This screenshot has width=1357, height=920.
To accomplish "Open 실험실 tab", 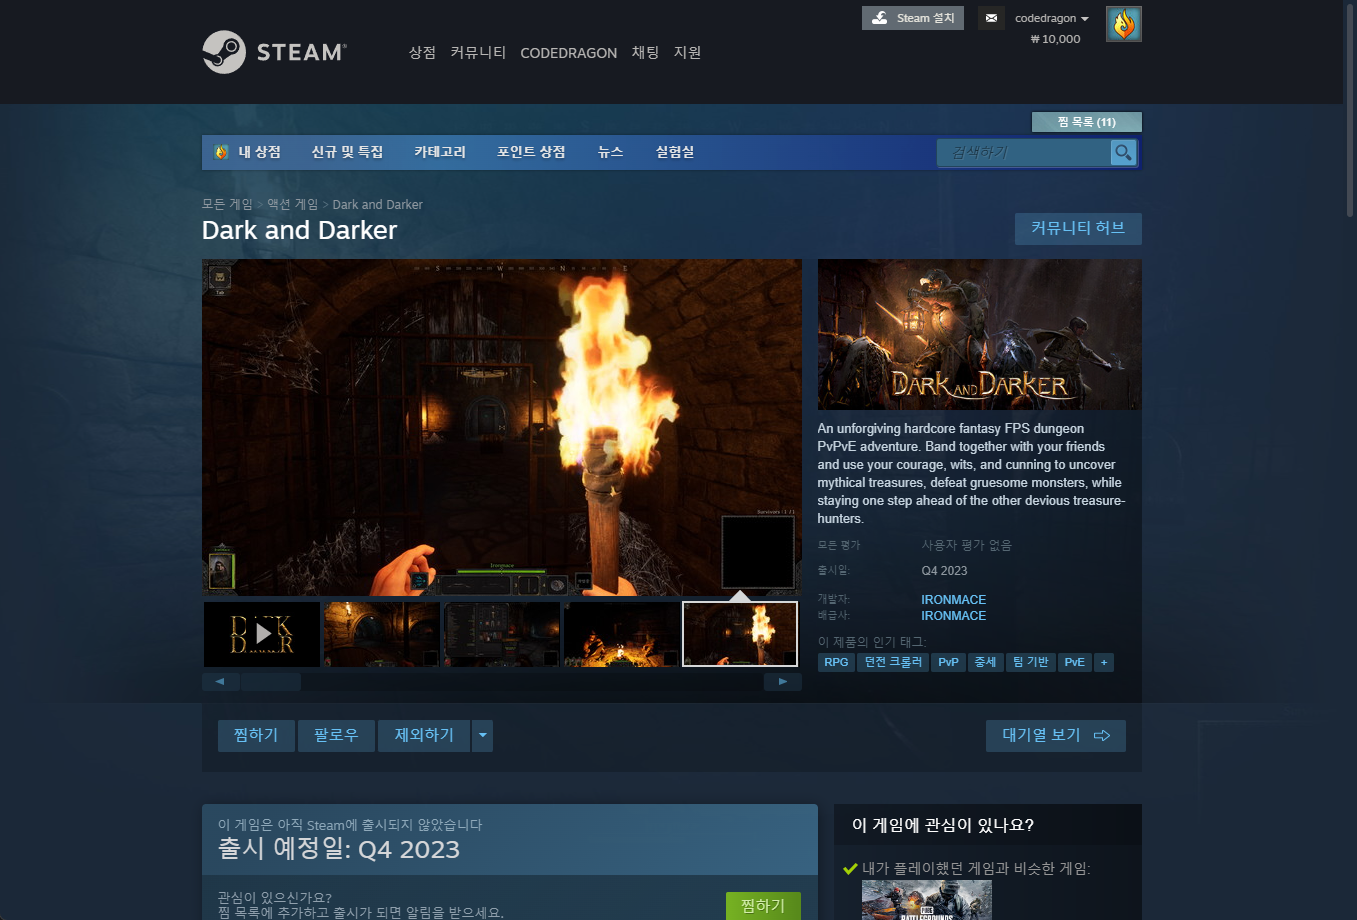I will tap(675, 152).
